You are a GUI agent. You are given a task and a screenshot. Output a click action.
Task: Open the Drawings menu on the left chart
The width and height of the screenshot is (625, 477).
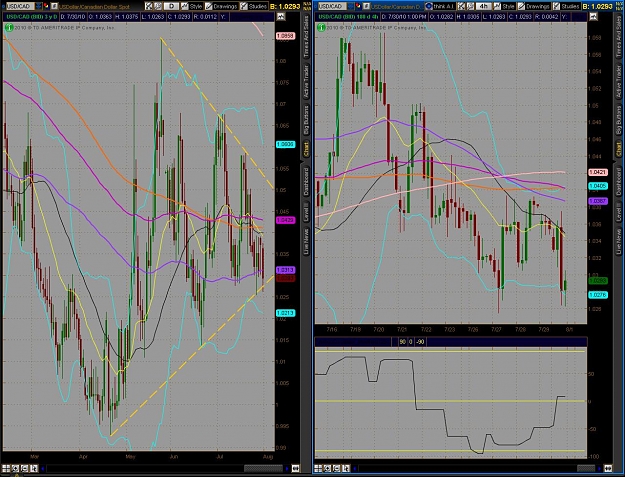(222, 6)
